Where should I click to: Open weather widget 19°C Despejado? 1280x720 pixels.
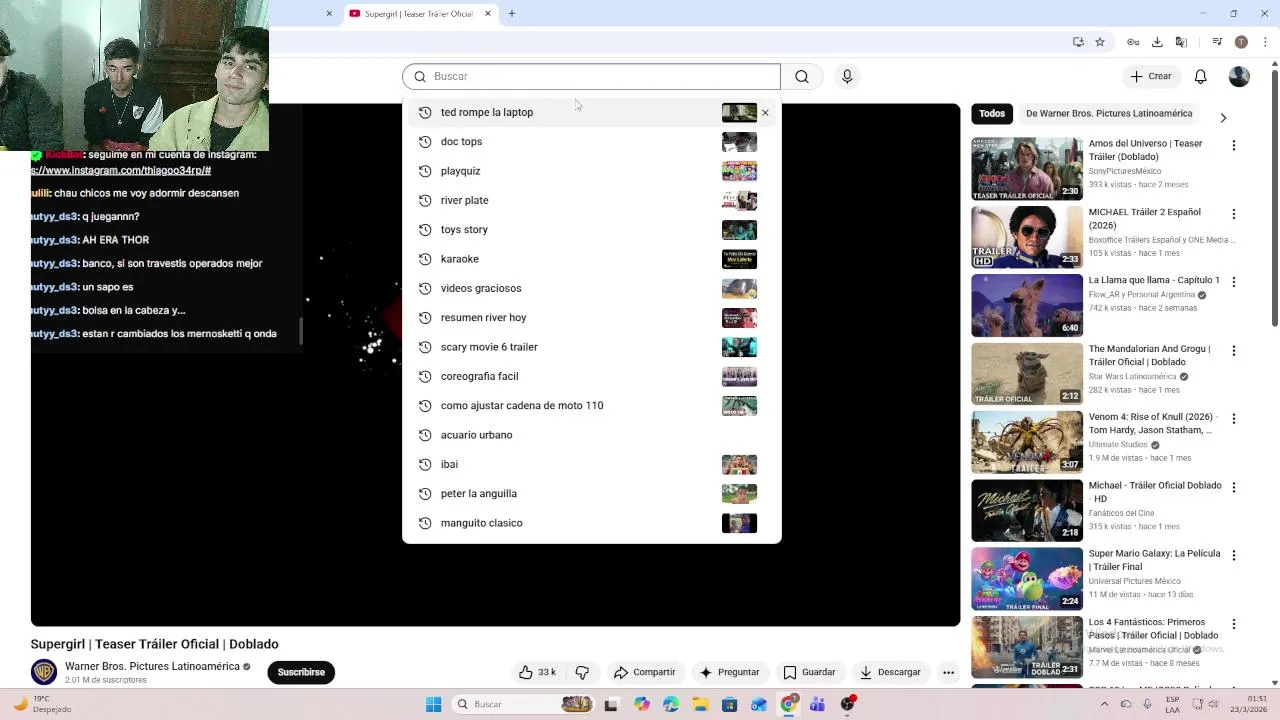click(42, 704)
